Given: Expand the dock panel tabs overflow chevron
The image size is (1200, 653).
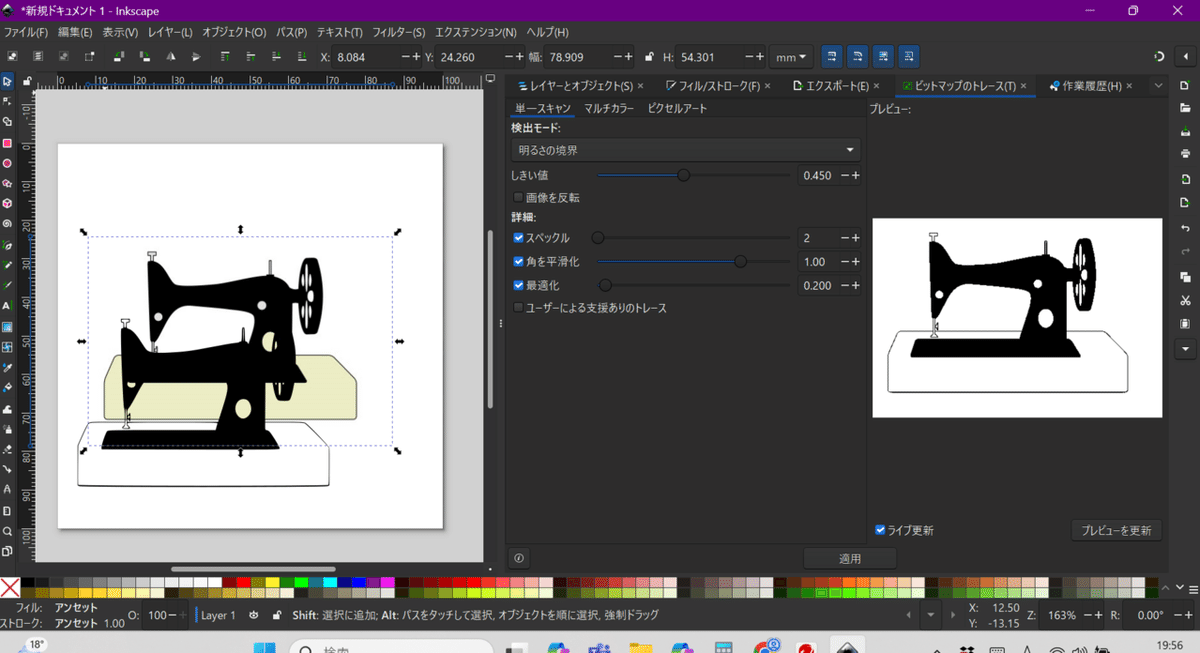Looking at the screenshot, I should [x=1158, y=86].
